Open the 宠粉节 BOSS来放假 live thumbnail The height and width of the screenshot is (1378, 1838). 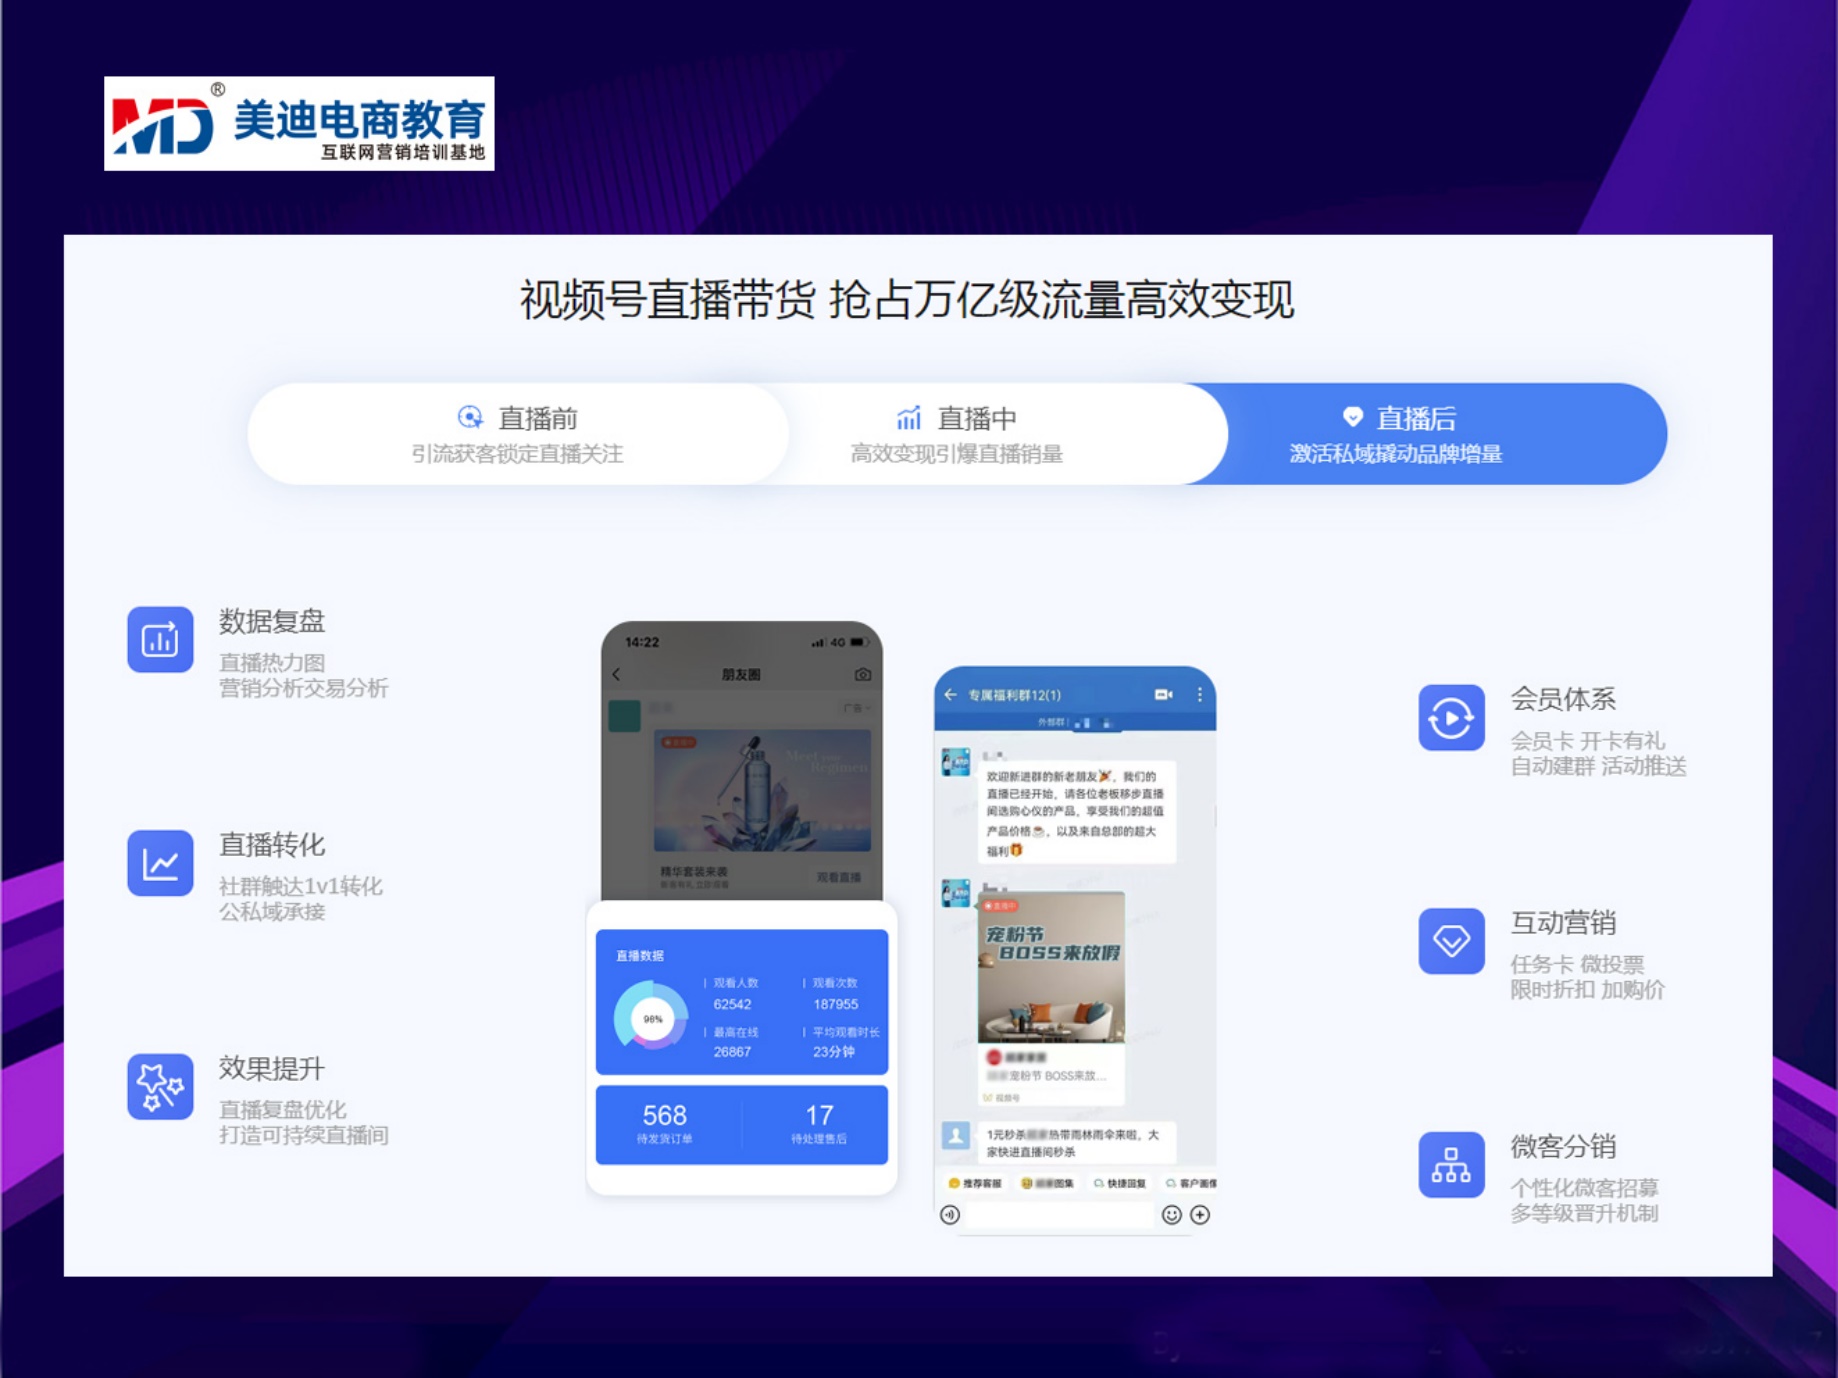coord(1050,966)
